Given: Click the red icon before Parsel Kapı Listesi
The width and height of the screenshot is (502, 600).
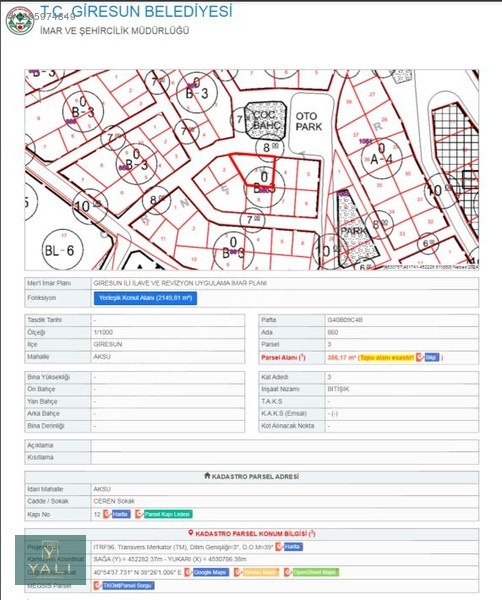Looking at the screenshot, I should (x=139, y=514).
